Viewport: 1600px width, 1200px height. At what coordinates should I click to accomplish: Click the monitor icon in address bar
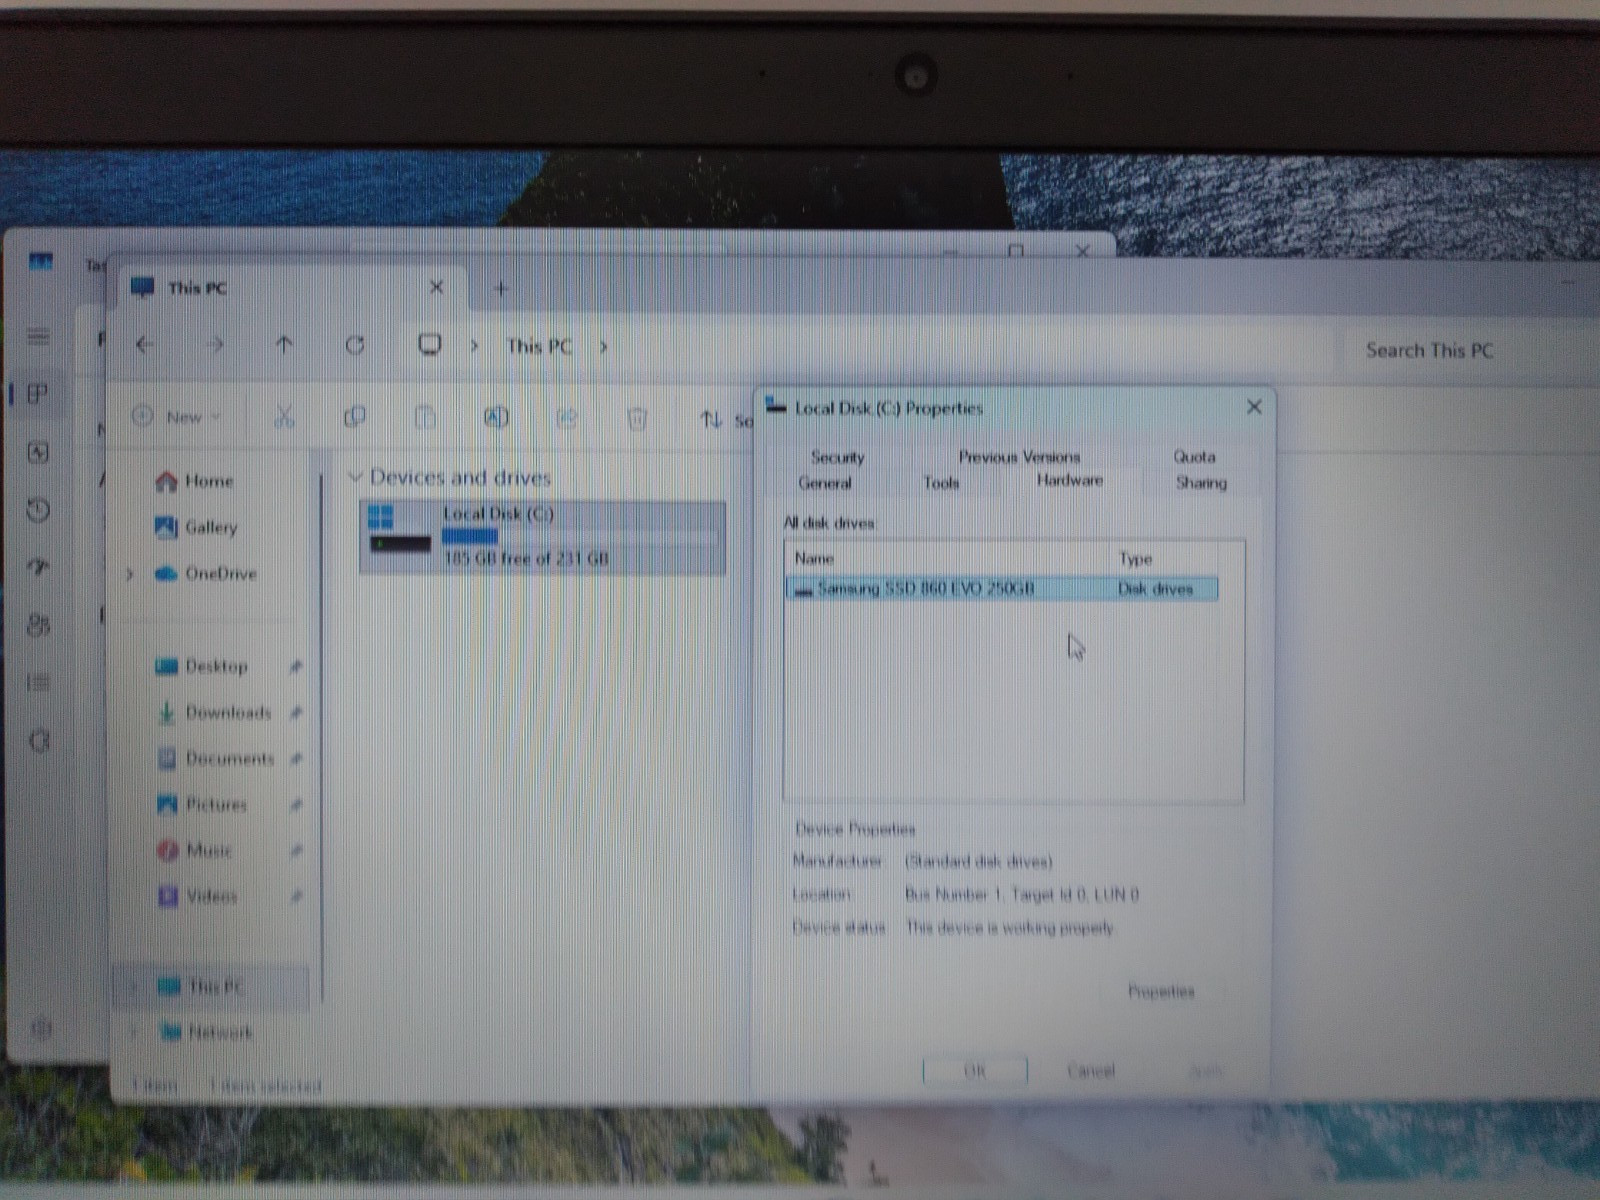point(429,345)
